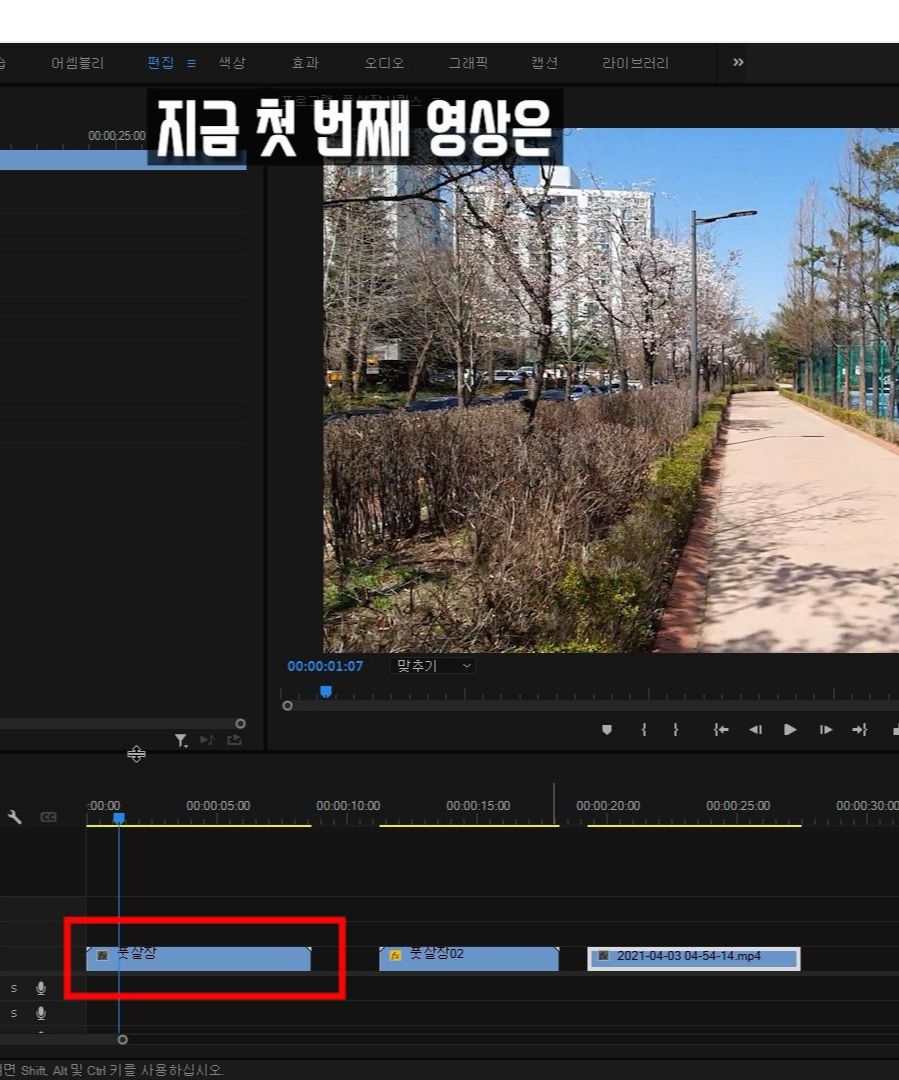Image resolution: width=899 pixels, height=1080 pixels.
Task: Click the Add Marker button in program monitor
Action: 607,729
